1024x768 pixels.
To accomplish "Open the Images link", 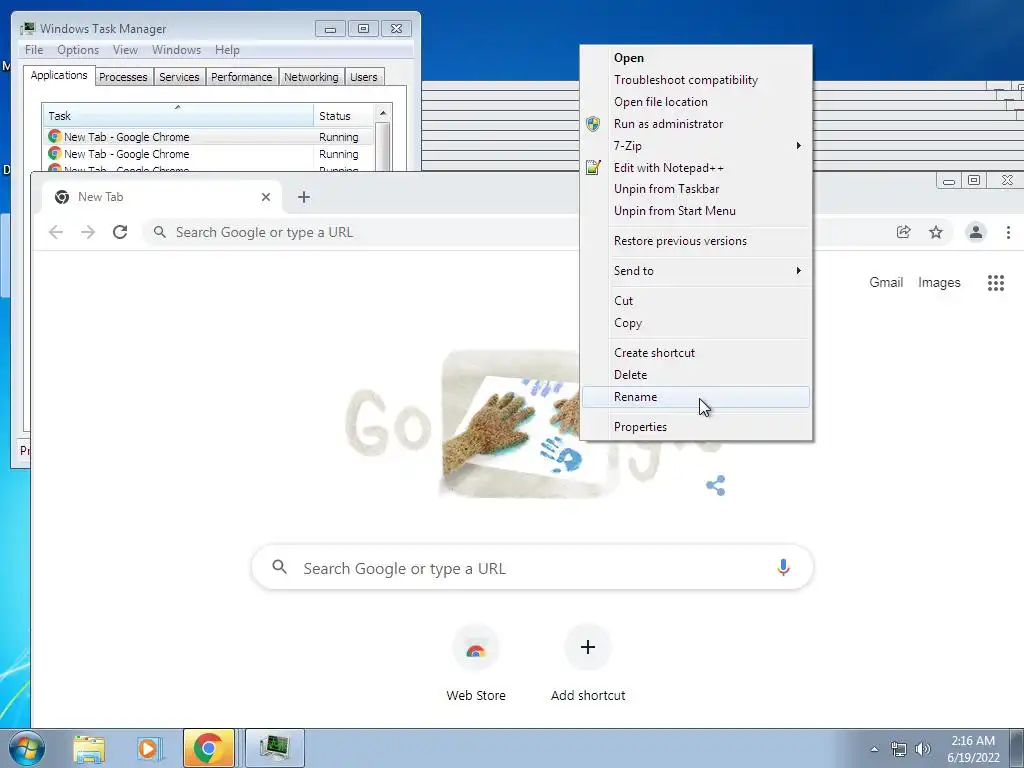I will (x=939, y=283).
